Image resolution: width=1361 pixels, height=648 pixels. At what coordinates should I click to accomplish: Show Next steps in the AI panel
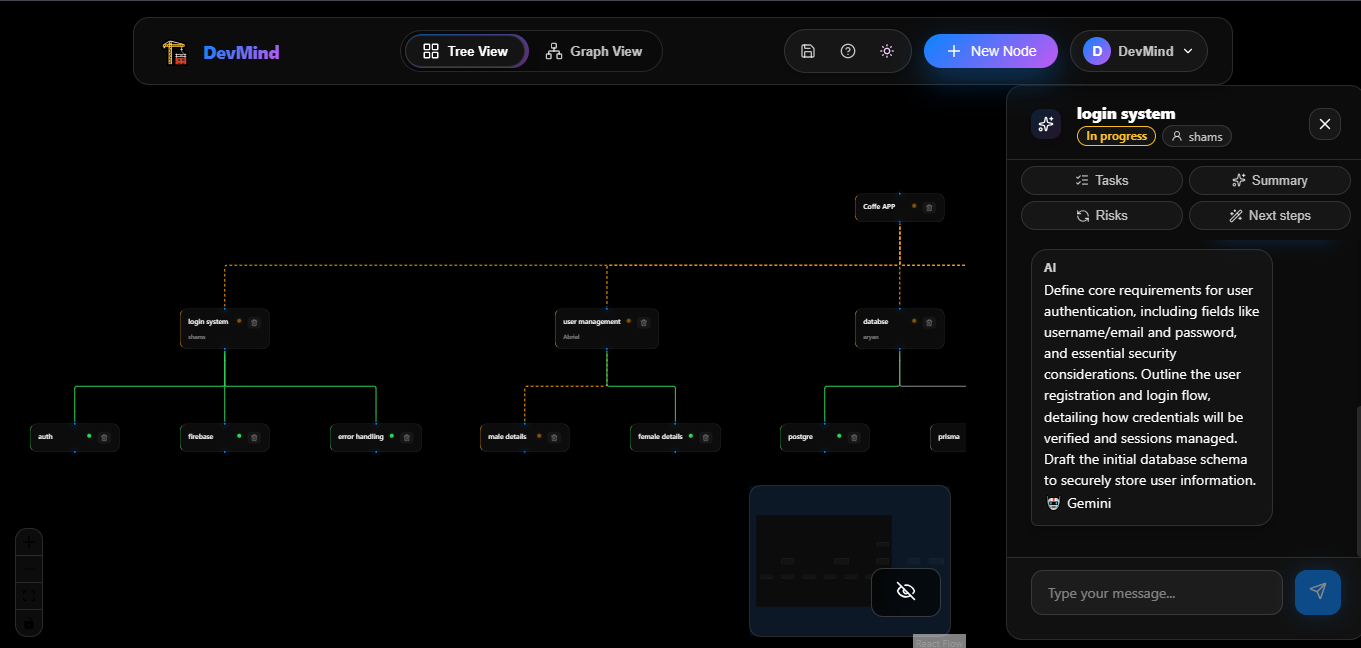[1270, 215]
